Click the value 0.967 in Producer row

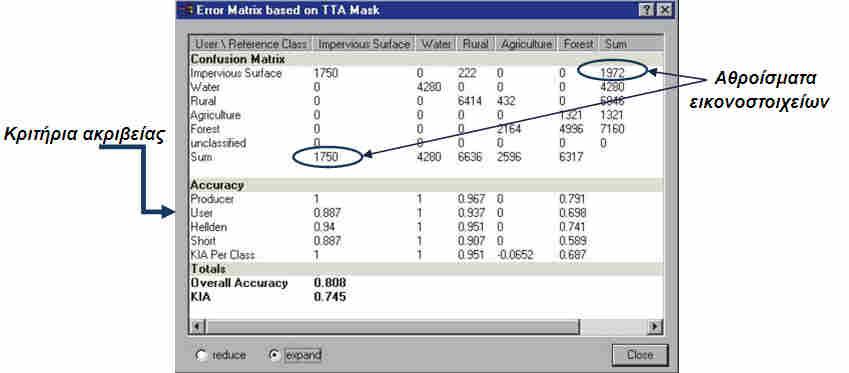(x=472, y=199)
